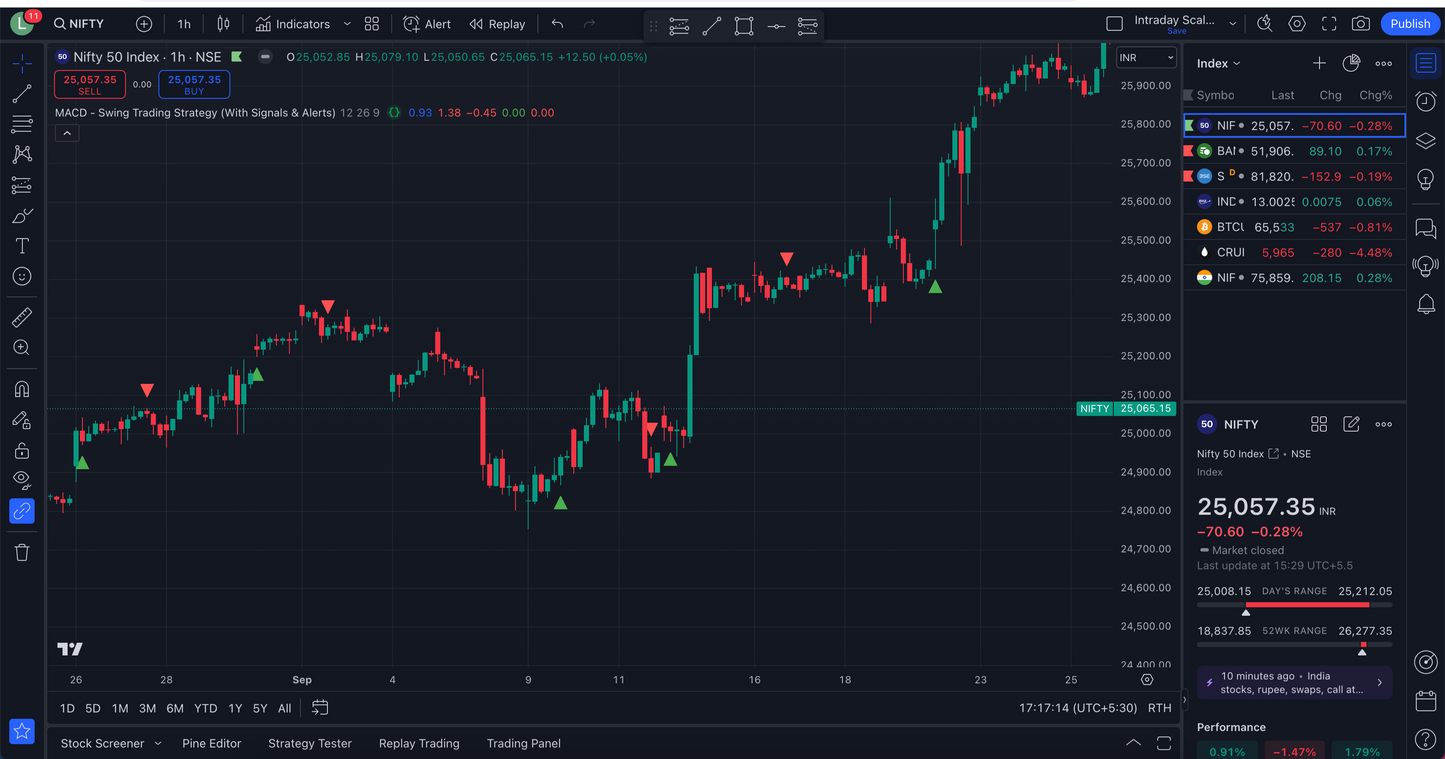Screen dimensions: 1445x759
Task: Select rectangle tool in floating toolbar
Action: (x=744, y=27)
